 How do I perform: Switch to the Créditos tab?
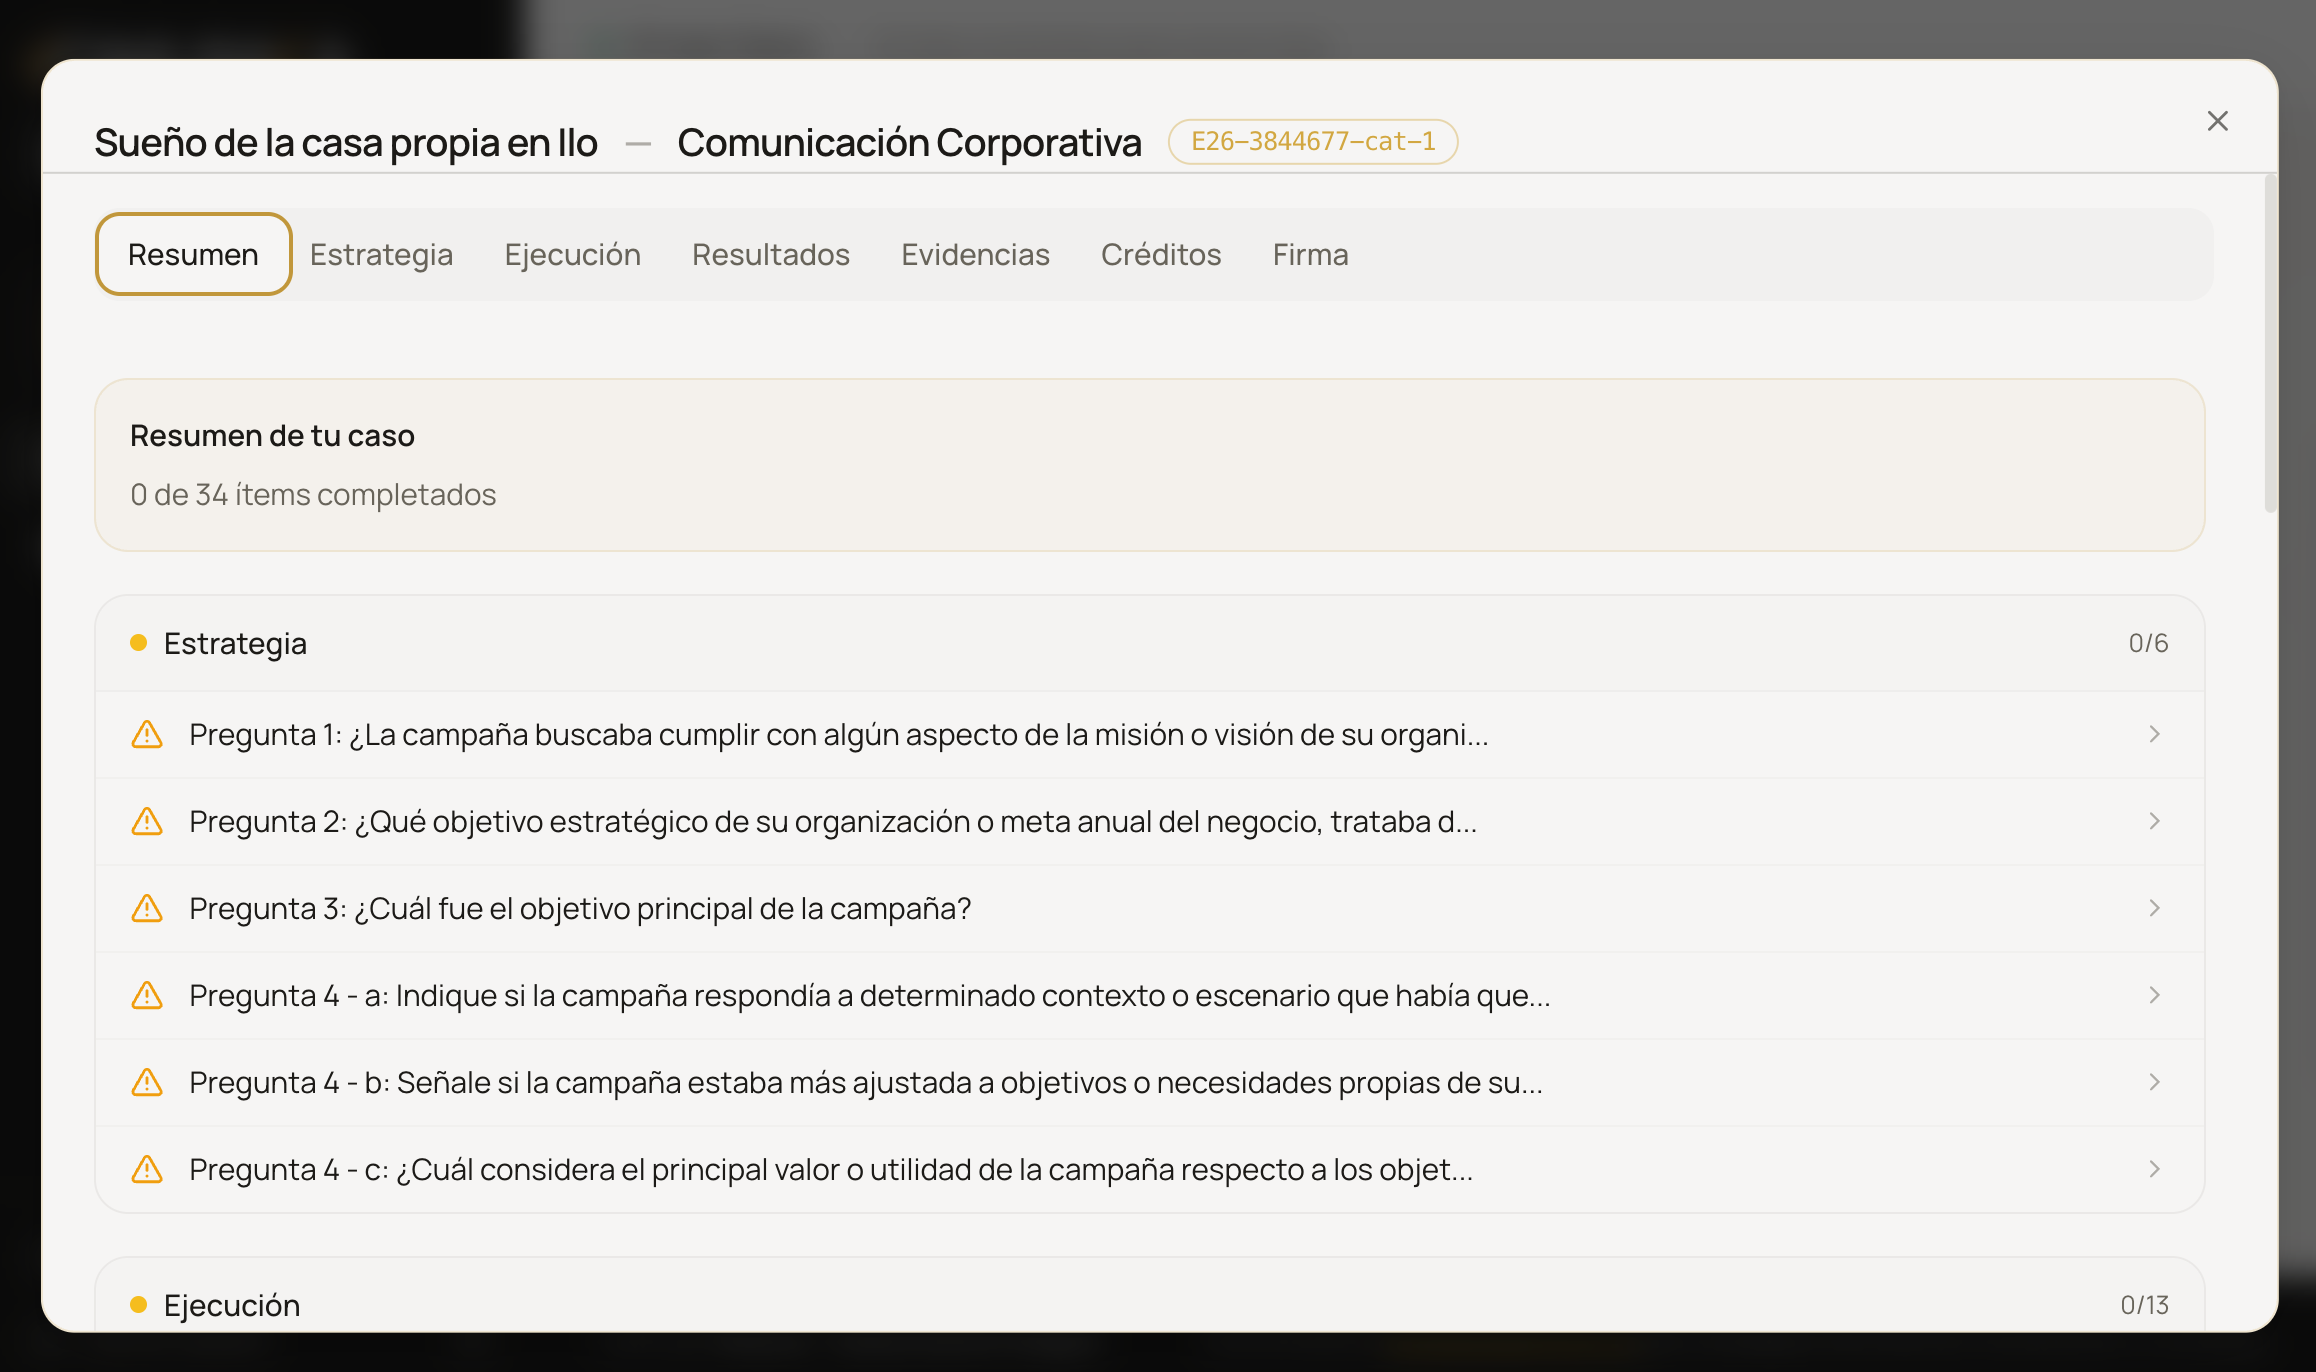(x=1160, y=254)
